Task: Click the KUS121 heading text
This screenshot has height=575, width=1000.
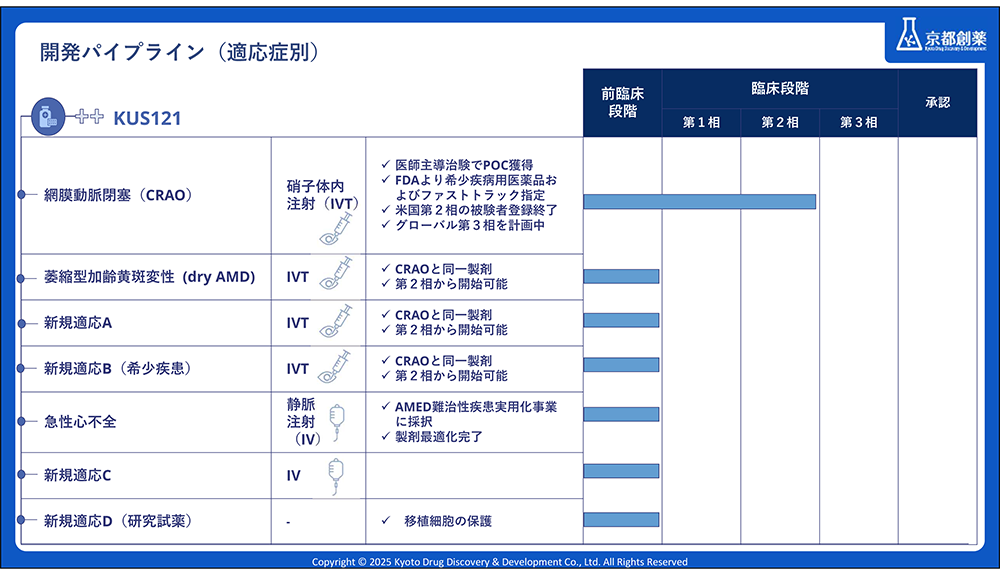Action: [147, 119]
